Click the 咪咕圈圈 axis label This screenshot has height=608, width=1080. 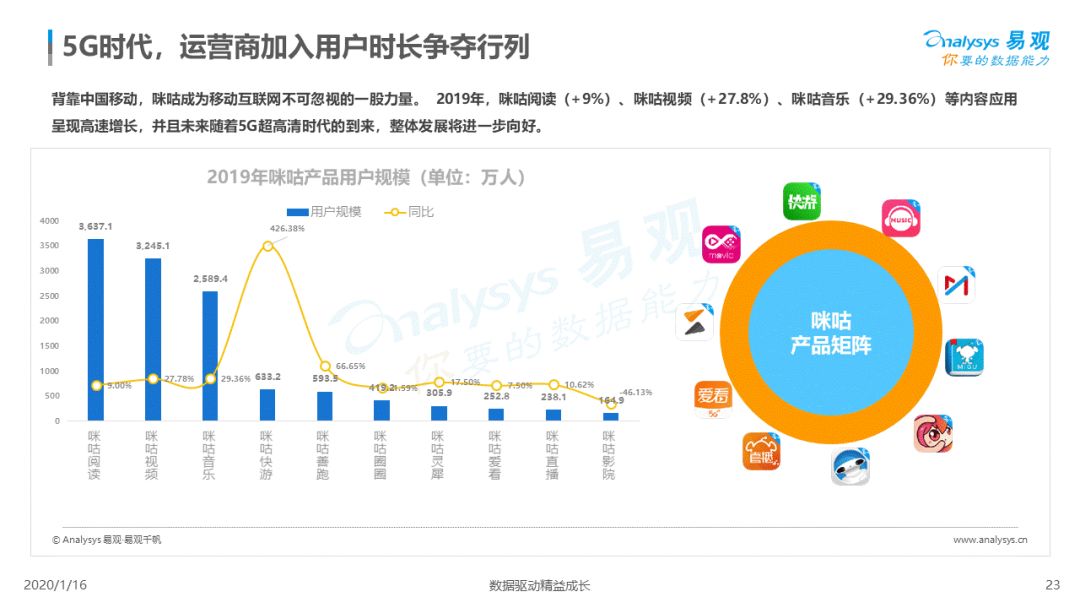pos(380,455)
